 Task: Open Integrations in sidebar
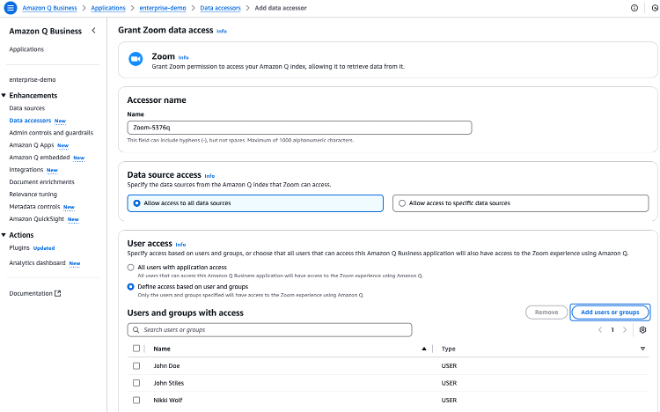26,170
